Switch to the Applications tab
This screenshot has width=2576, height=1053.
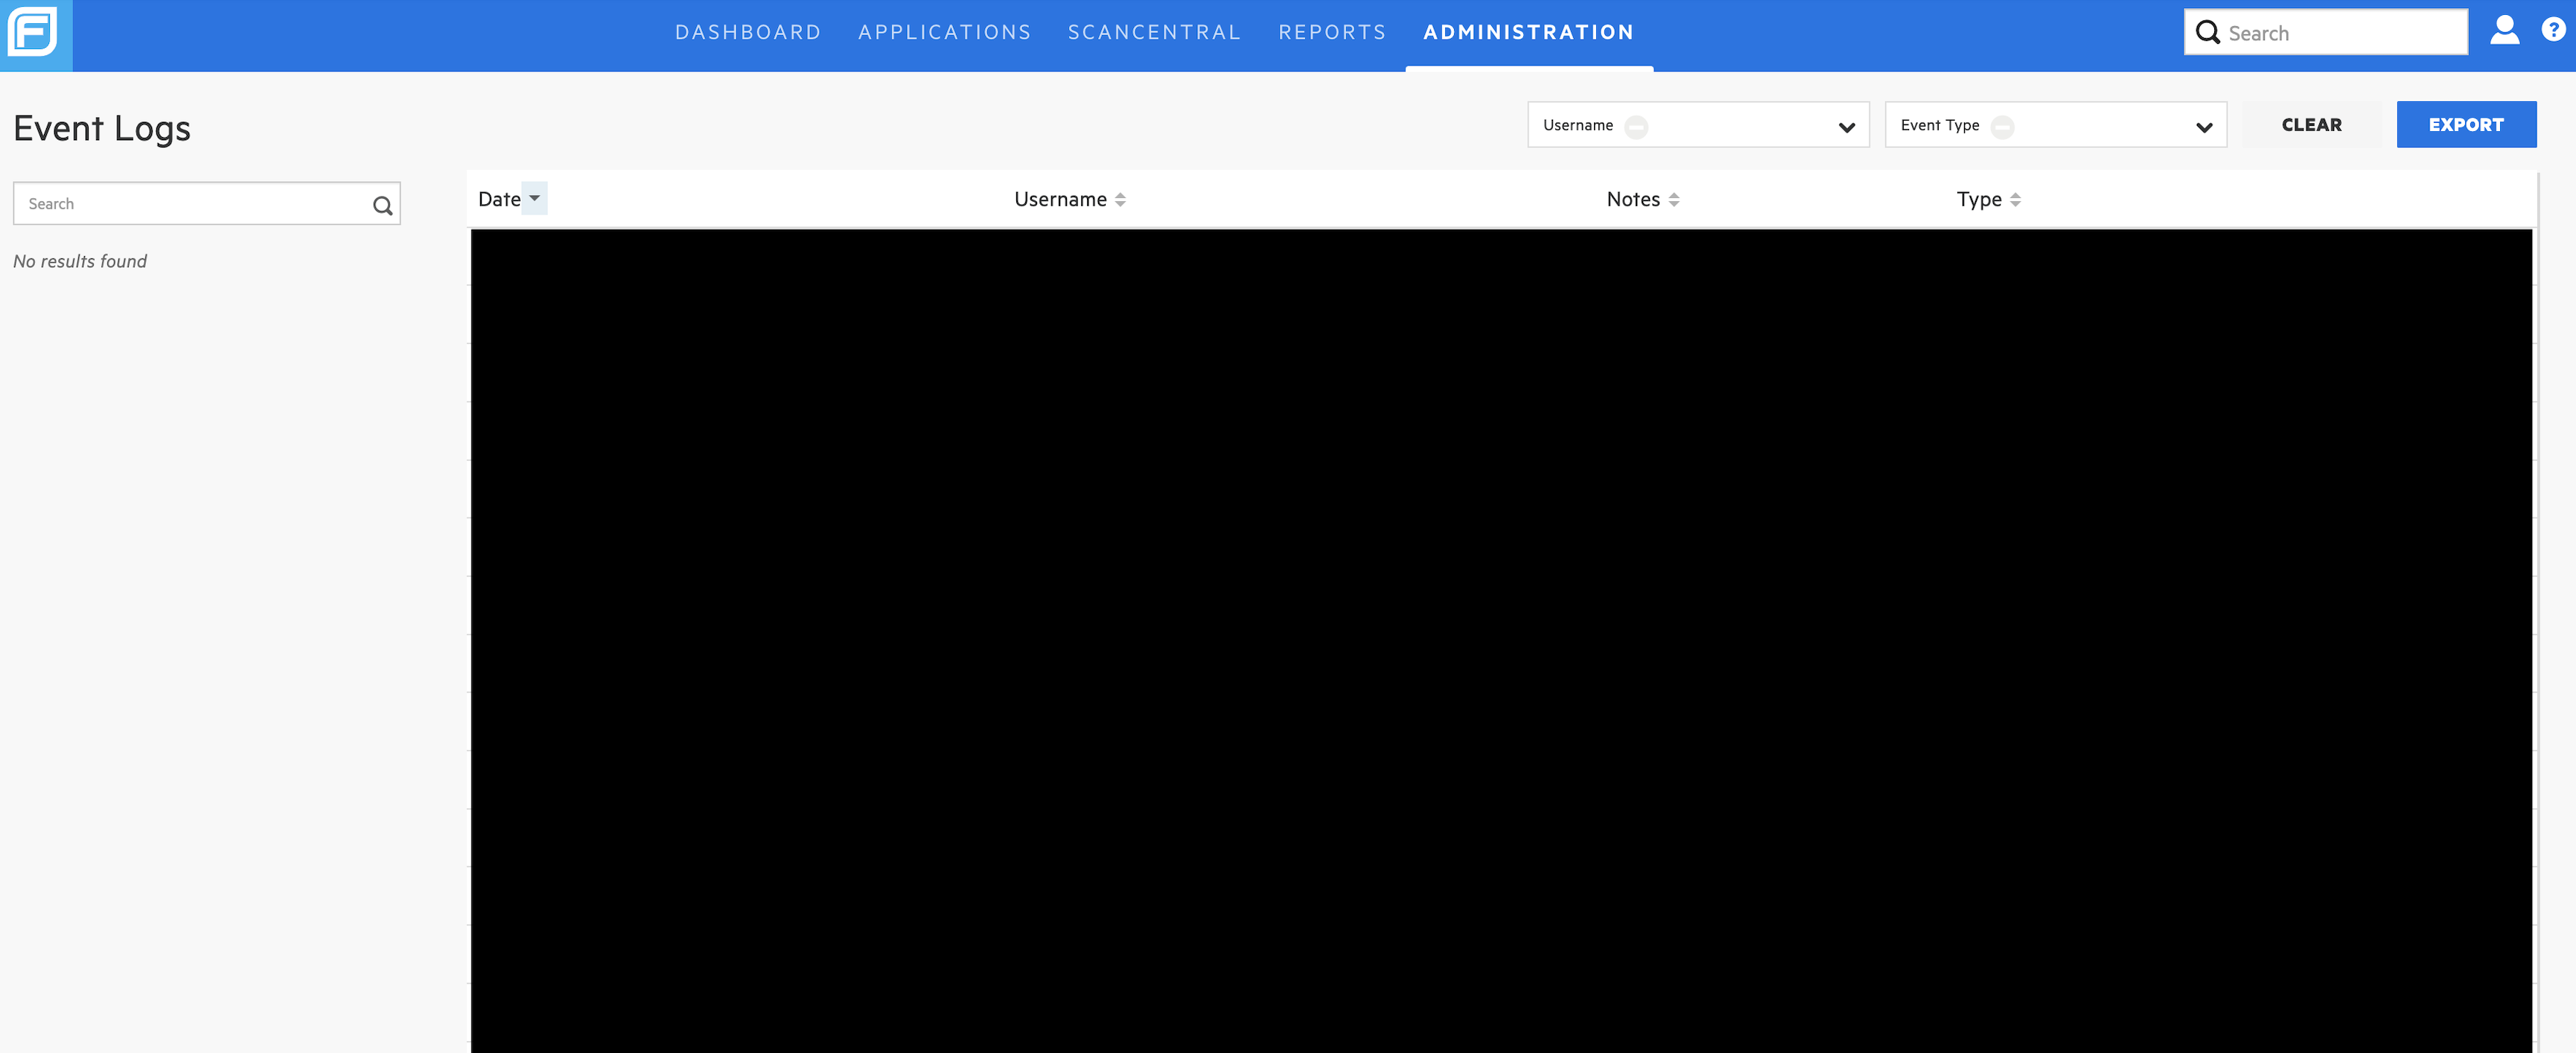(x=944, y=33)
